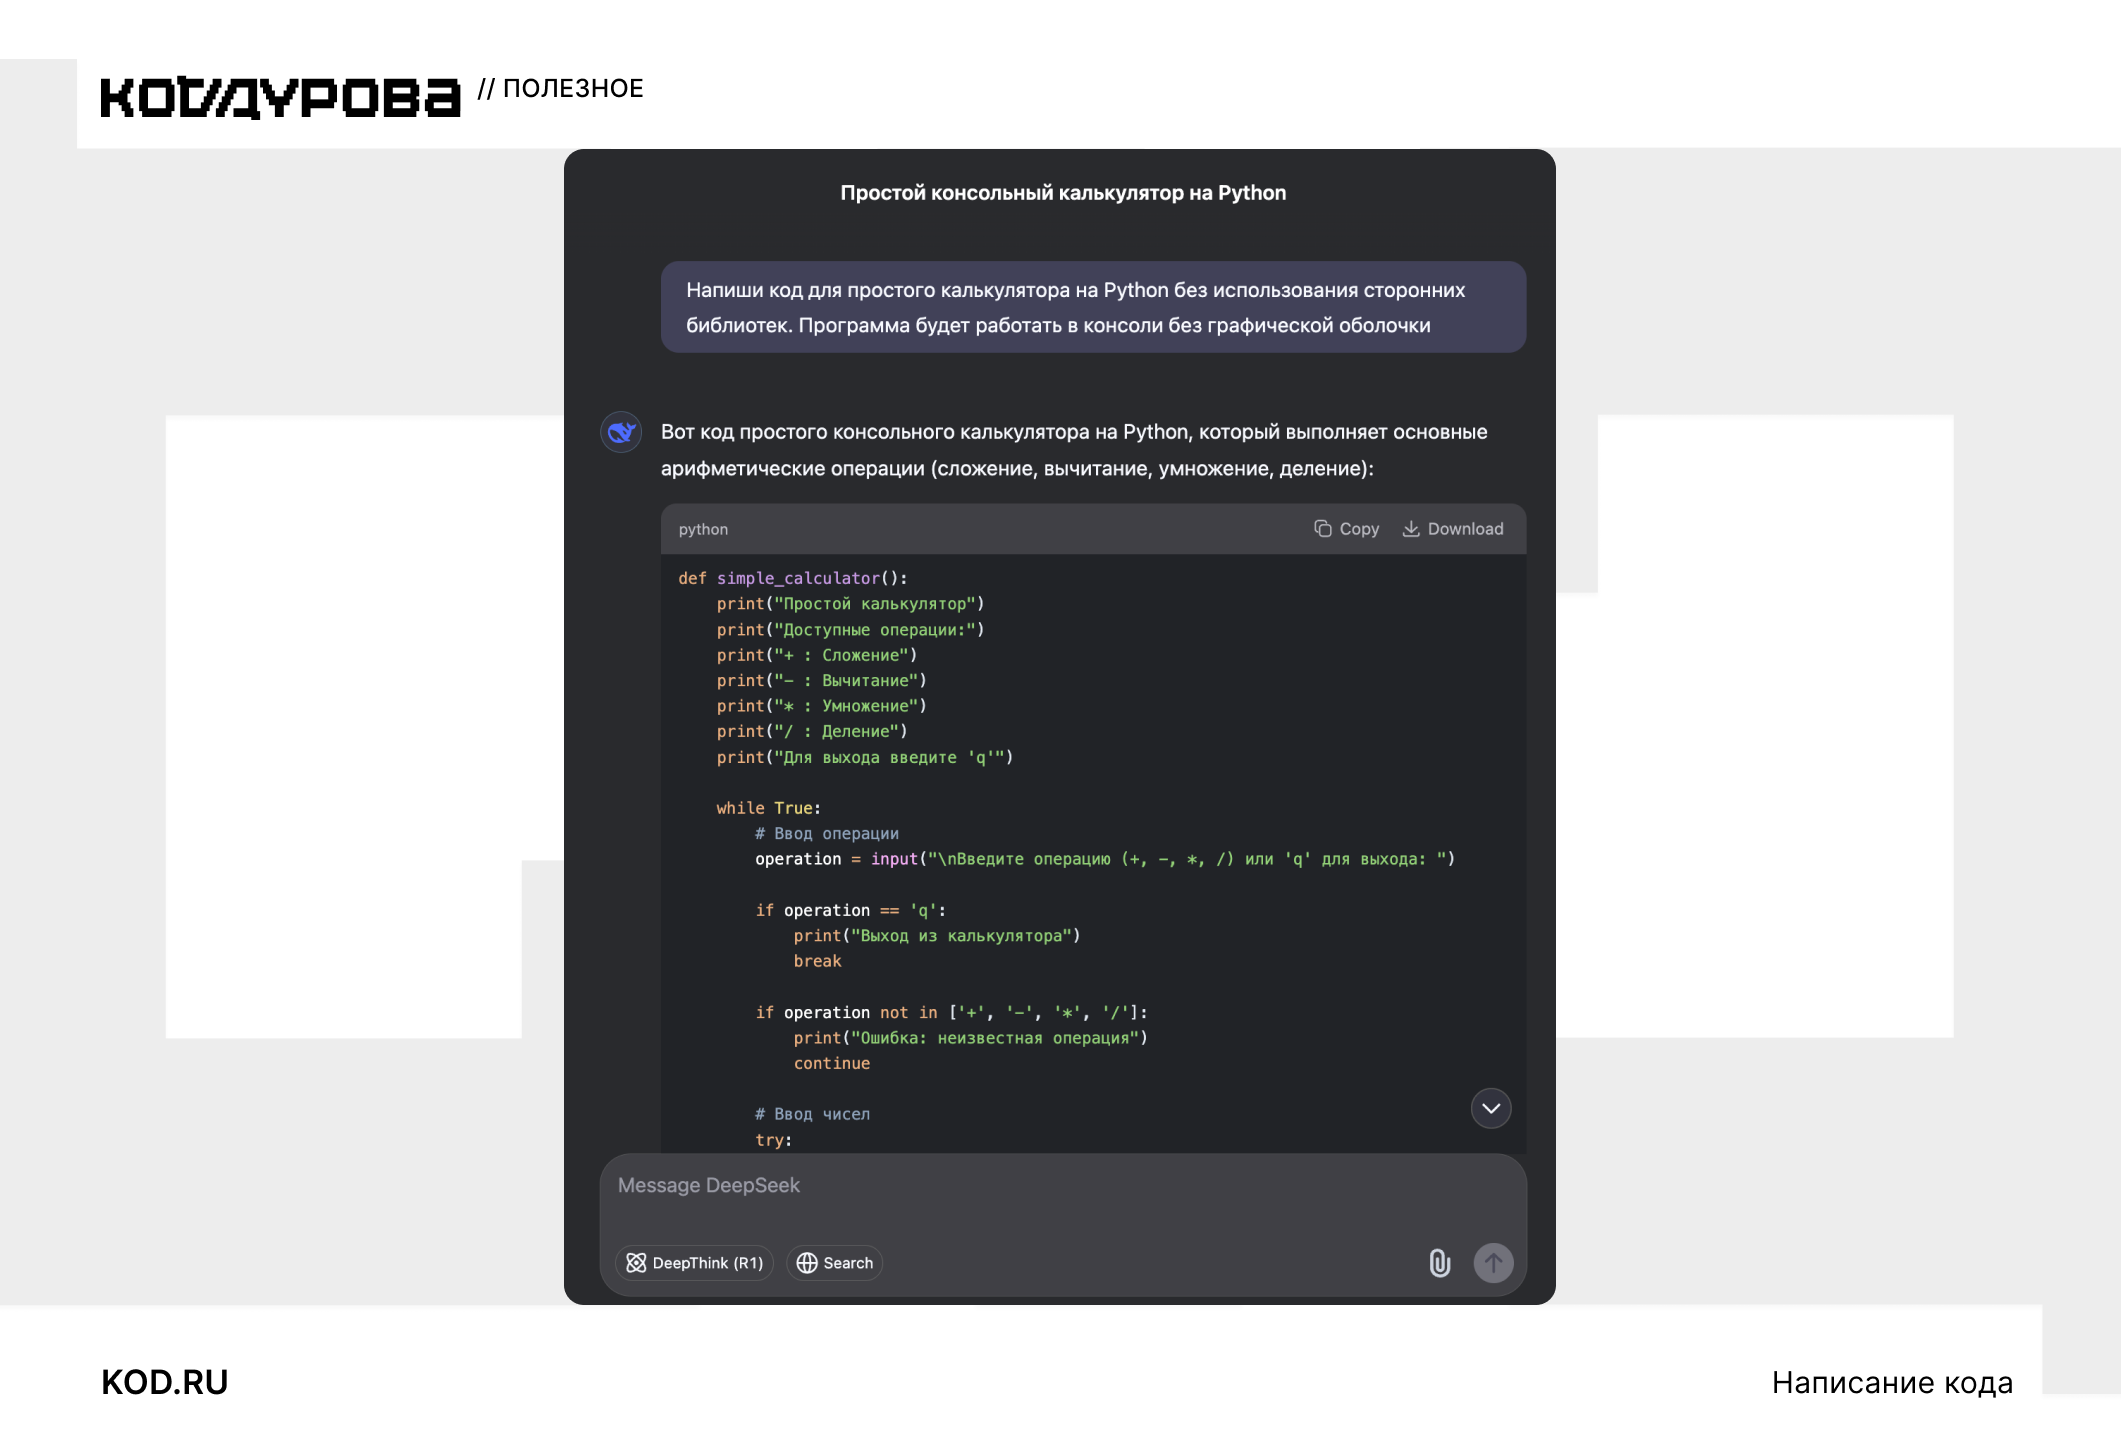The width and height of the screenshot is (2121, 1453).
Task: Click the KOD.RU footer text
Action: (x=165, y=1382)
